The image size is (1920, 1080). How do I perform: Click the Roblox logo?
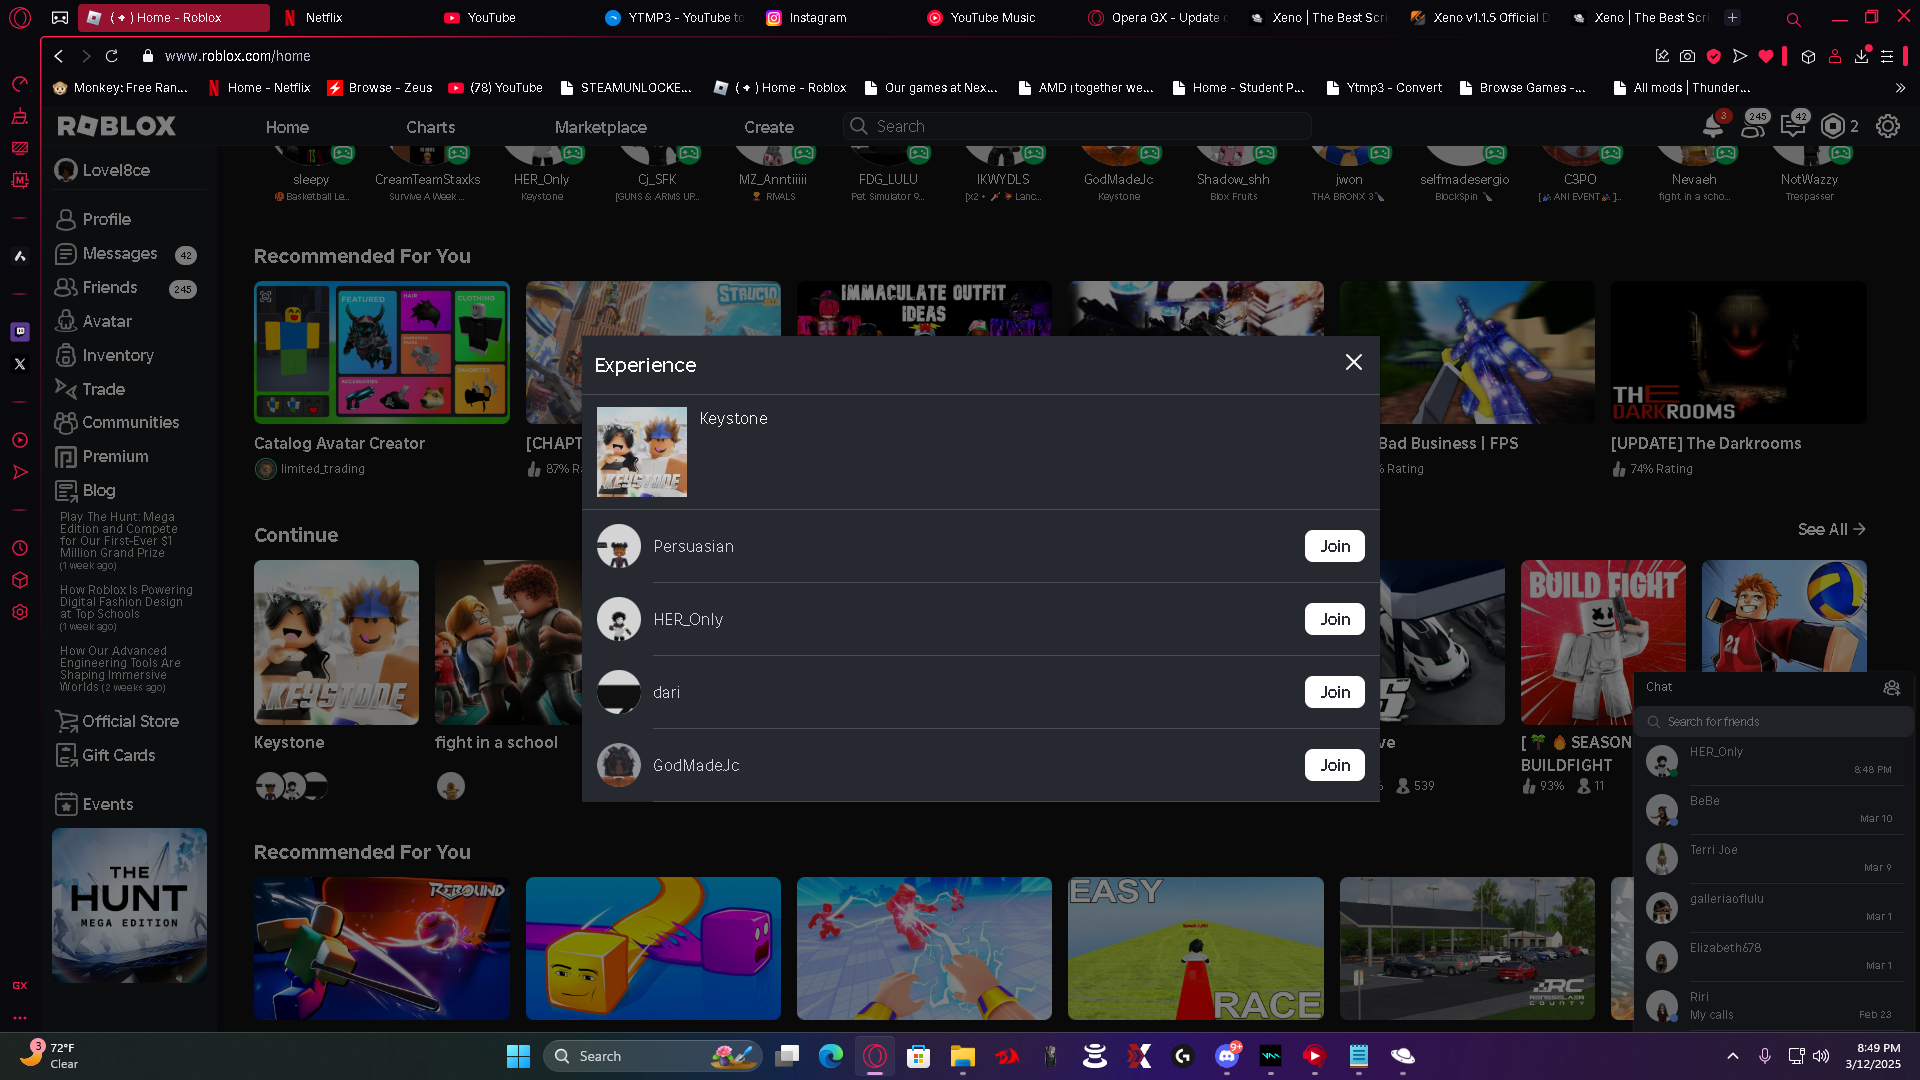coord(117,126)
